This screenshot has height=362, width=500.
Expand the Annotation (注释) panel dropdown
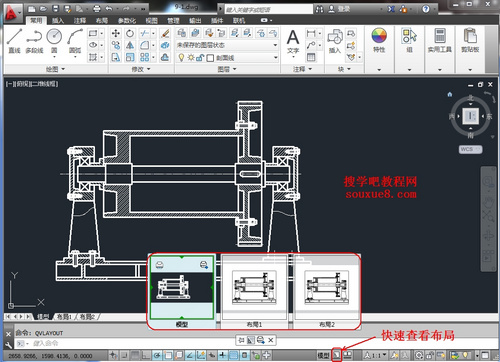tap(302, 69)
